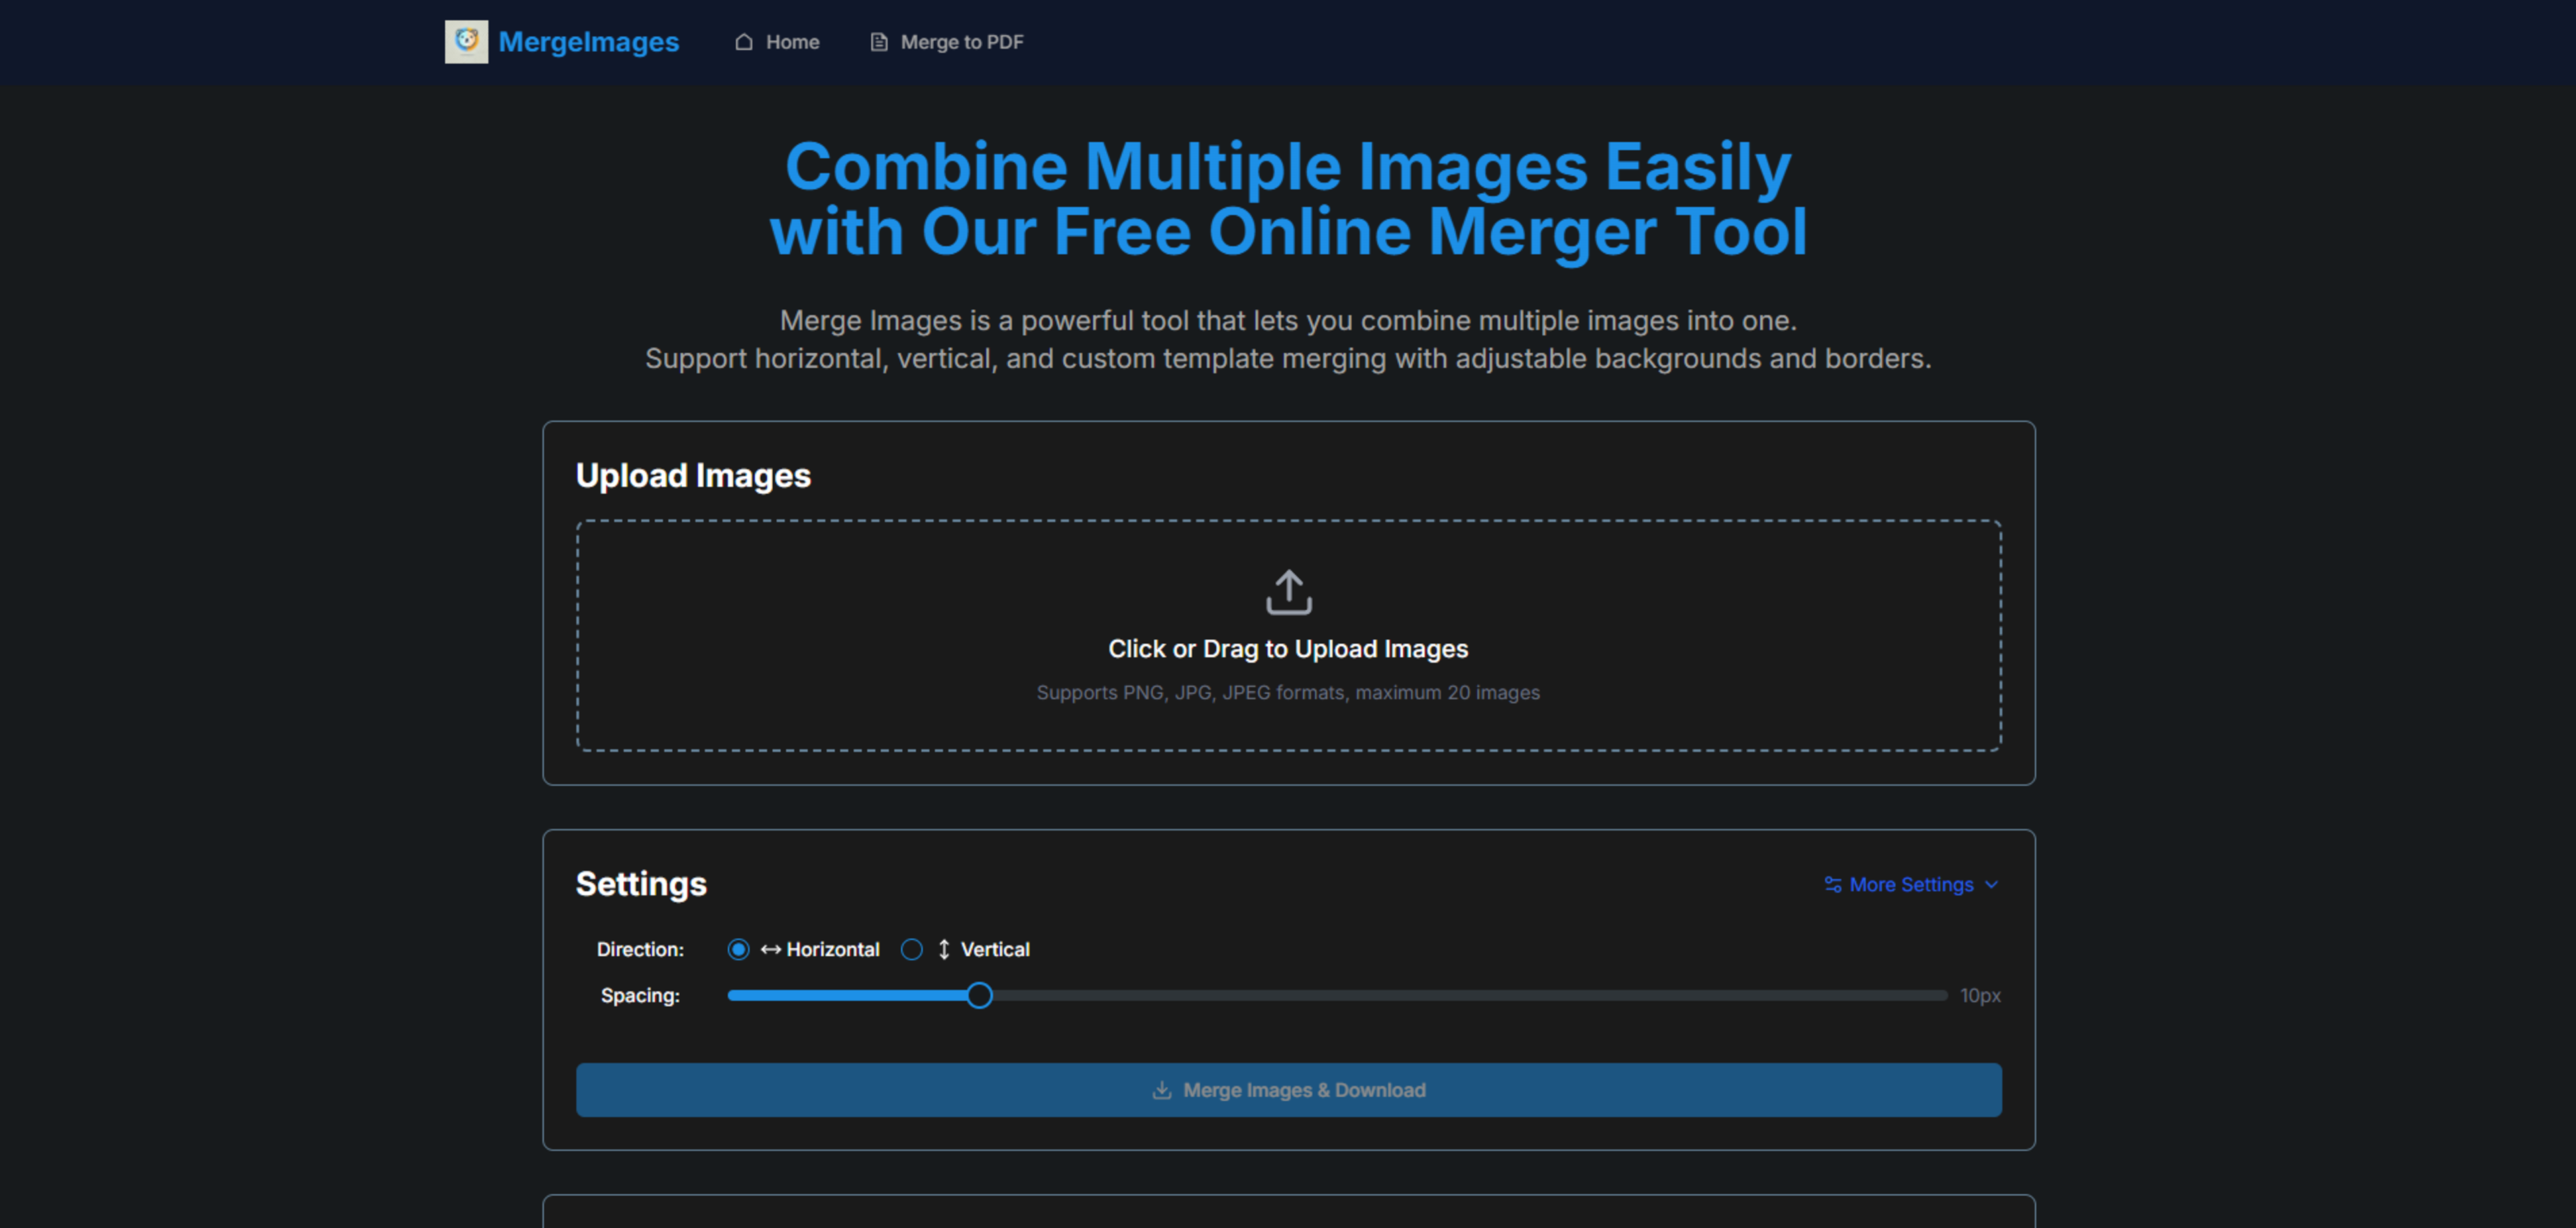Image resolution: width=2576 pixels, height=1228 pixels.
Task: Click the upload arrow icon
Action: pos(1288,592)
